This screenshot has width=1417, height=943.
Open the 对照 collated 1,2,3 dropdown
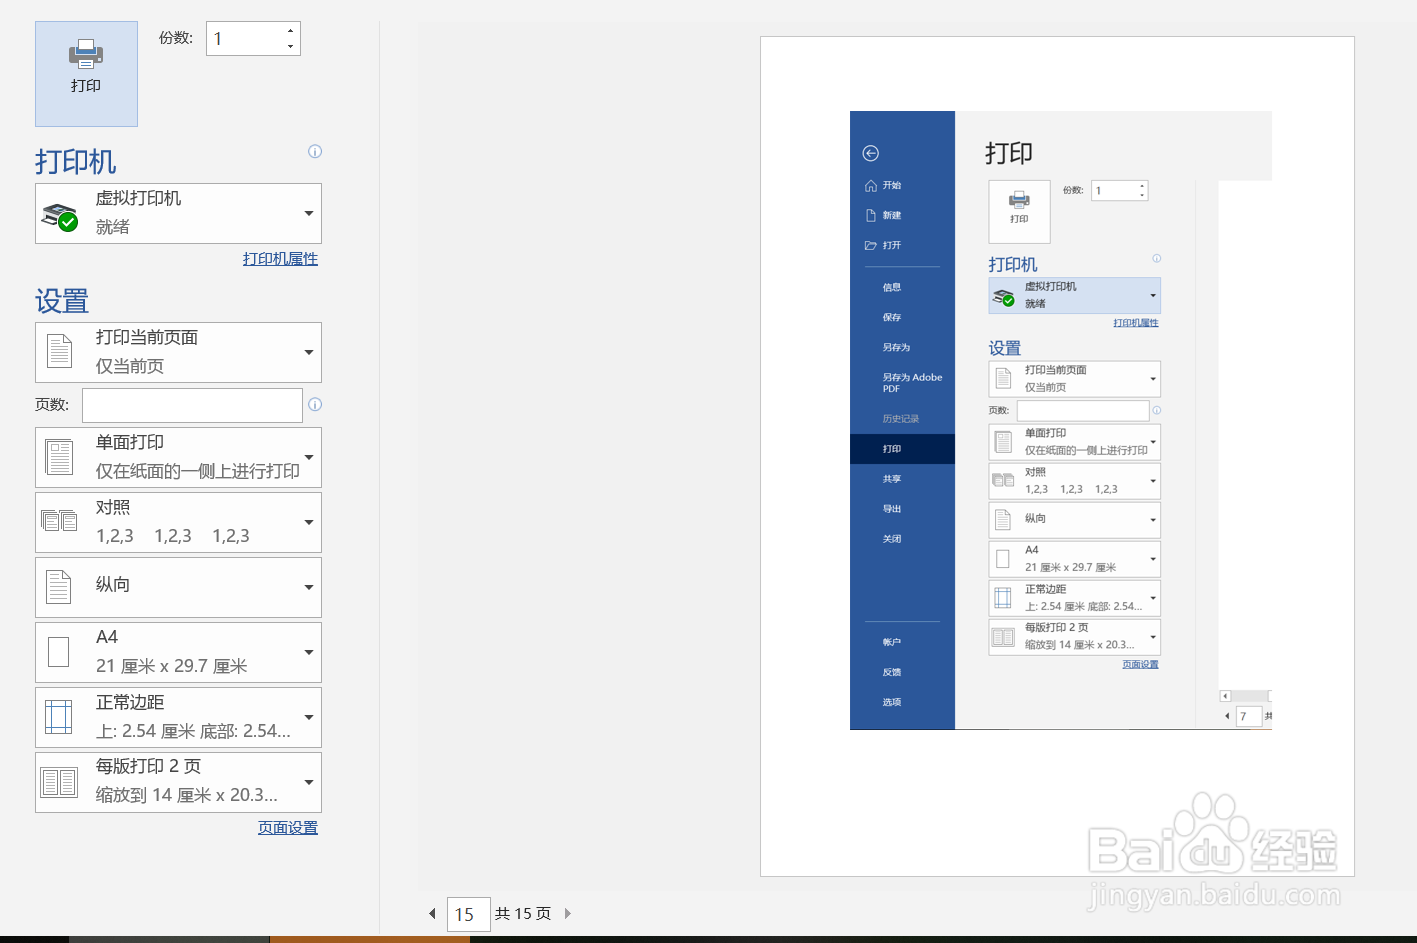coord(178,522)
